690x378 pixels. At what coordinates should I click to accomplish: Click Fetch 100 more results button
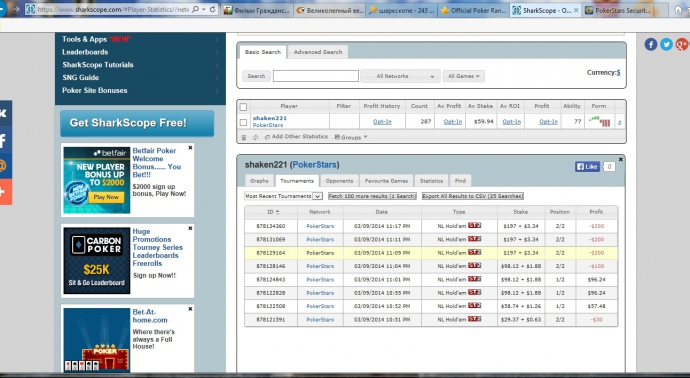[x=372, y=196]
